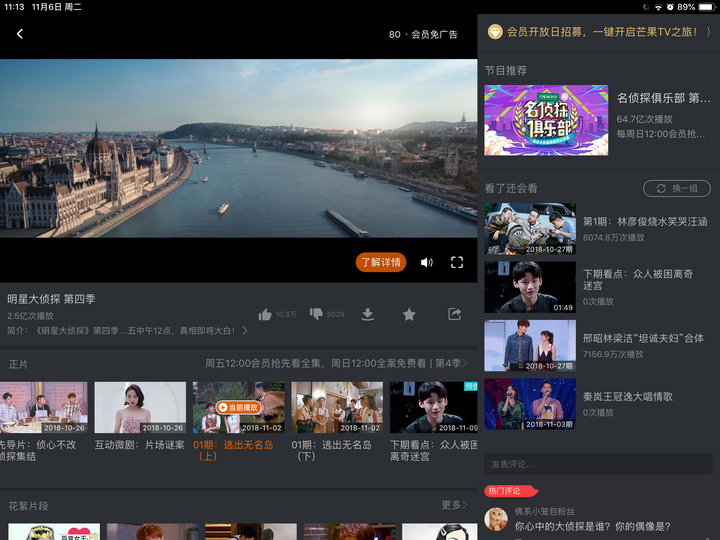Image resolution: width=720 pixels, height=540 pixels.
Task: Open 名侦探俱乐部 recommended show thumbnail
Action: click(546, 120)
